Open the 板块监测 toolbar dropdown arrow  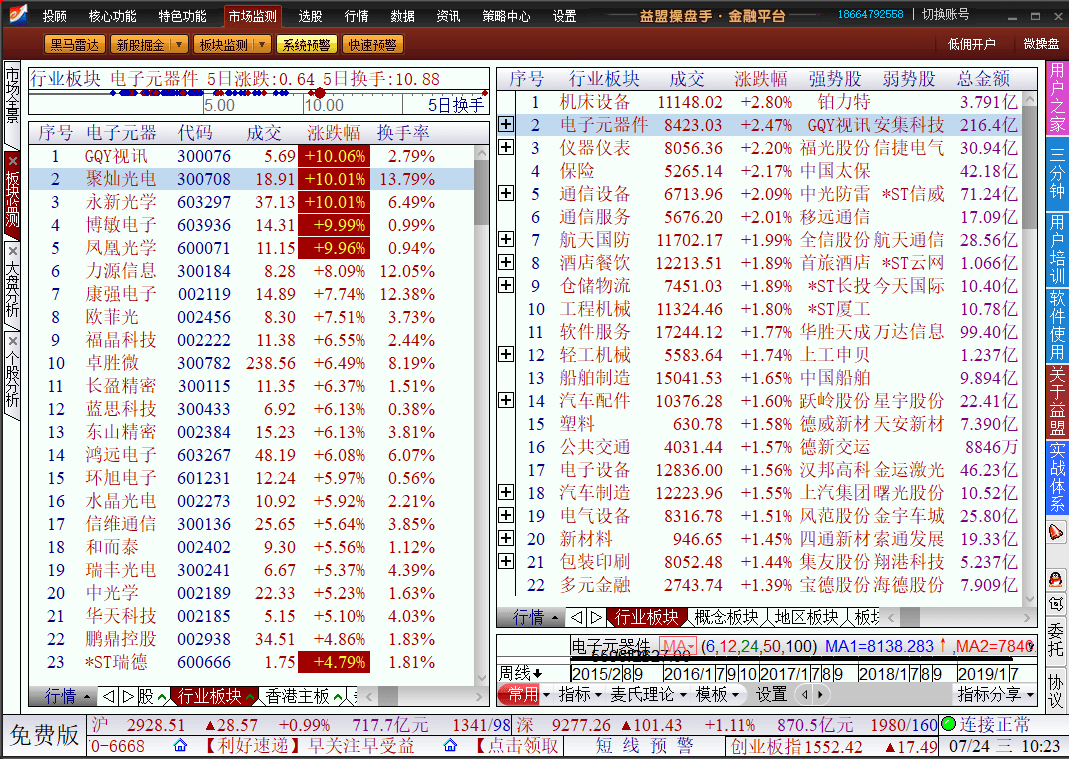pos(262,44)
